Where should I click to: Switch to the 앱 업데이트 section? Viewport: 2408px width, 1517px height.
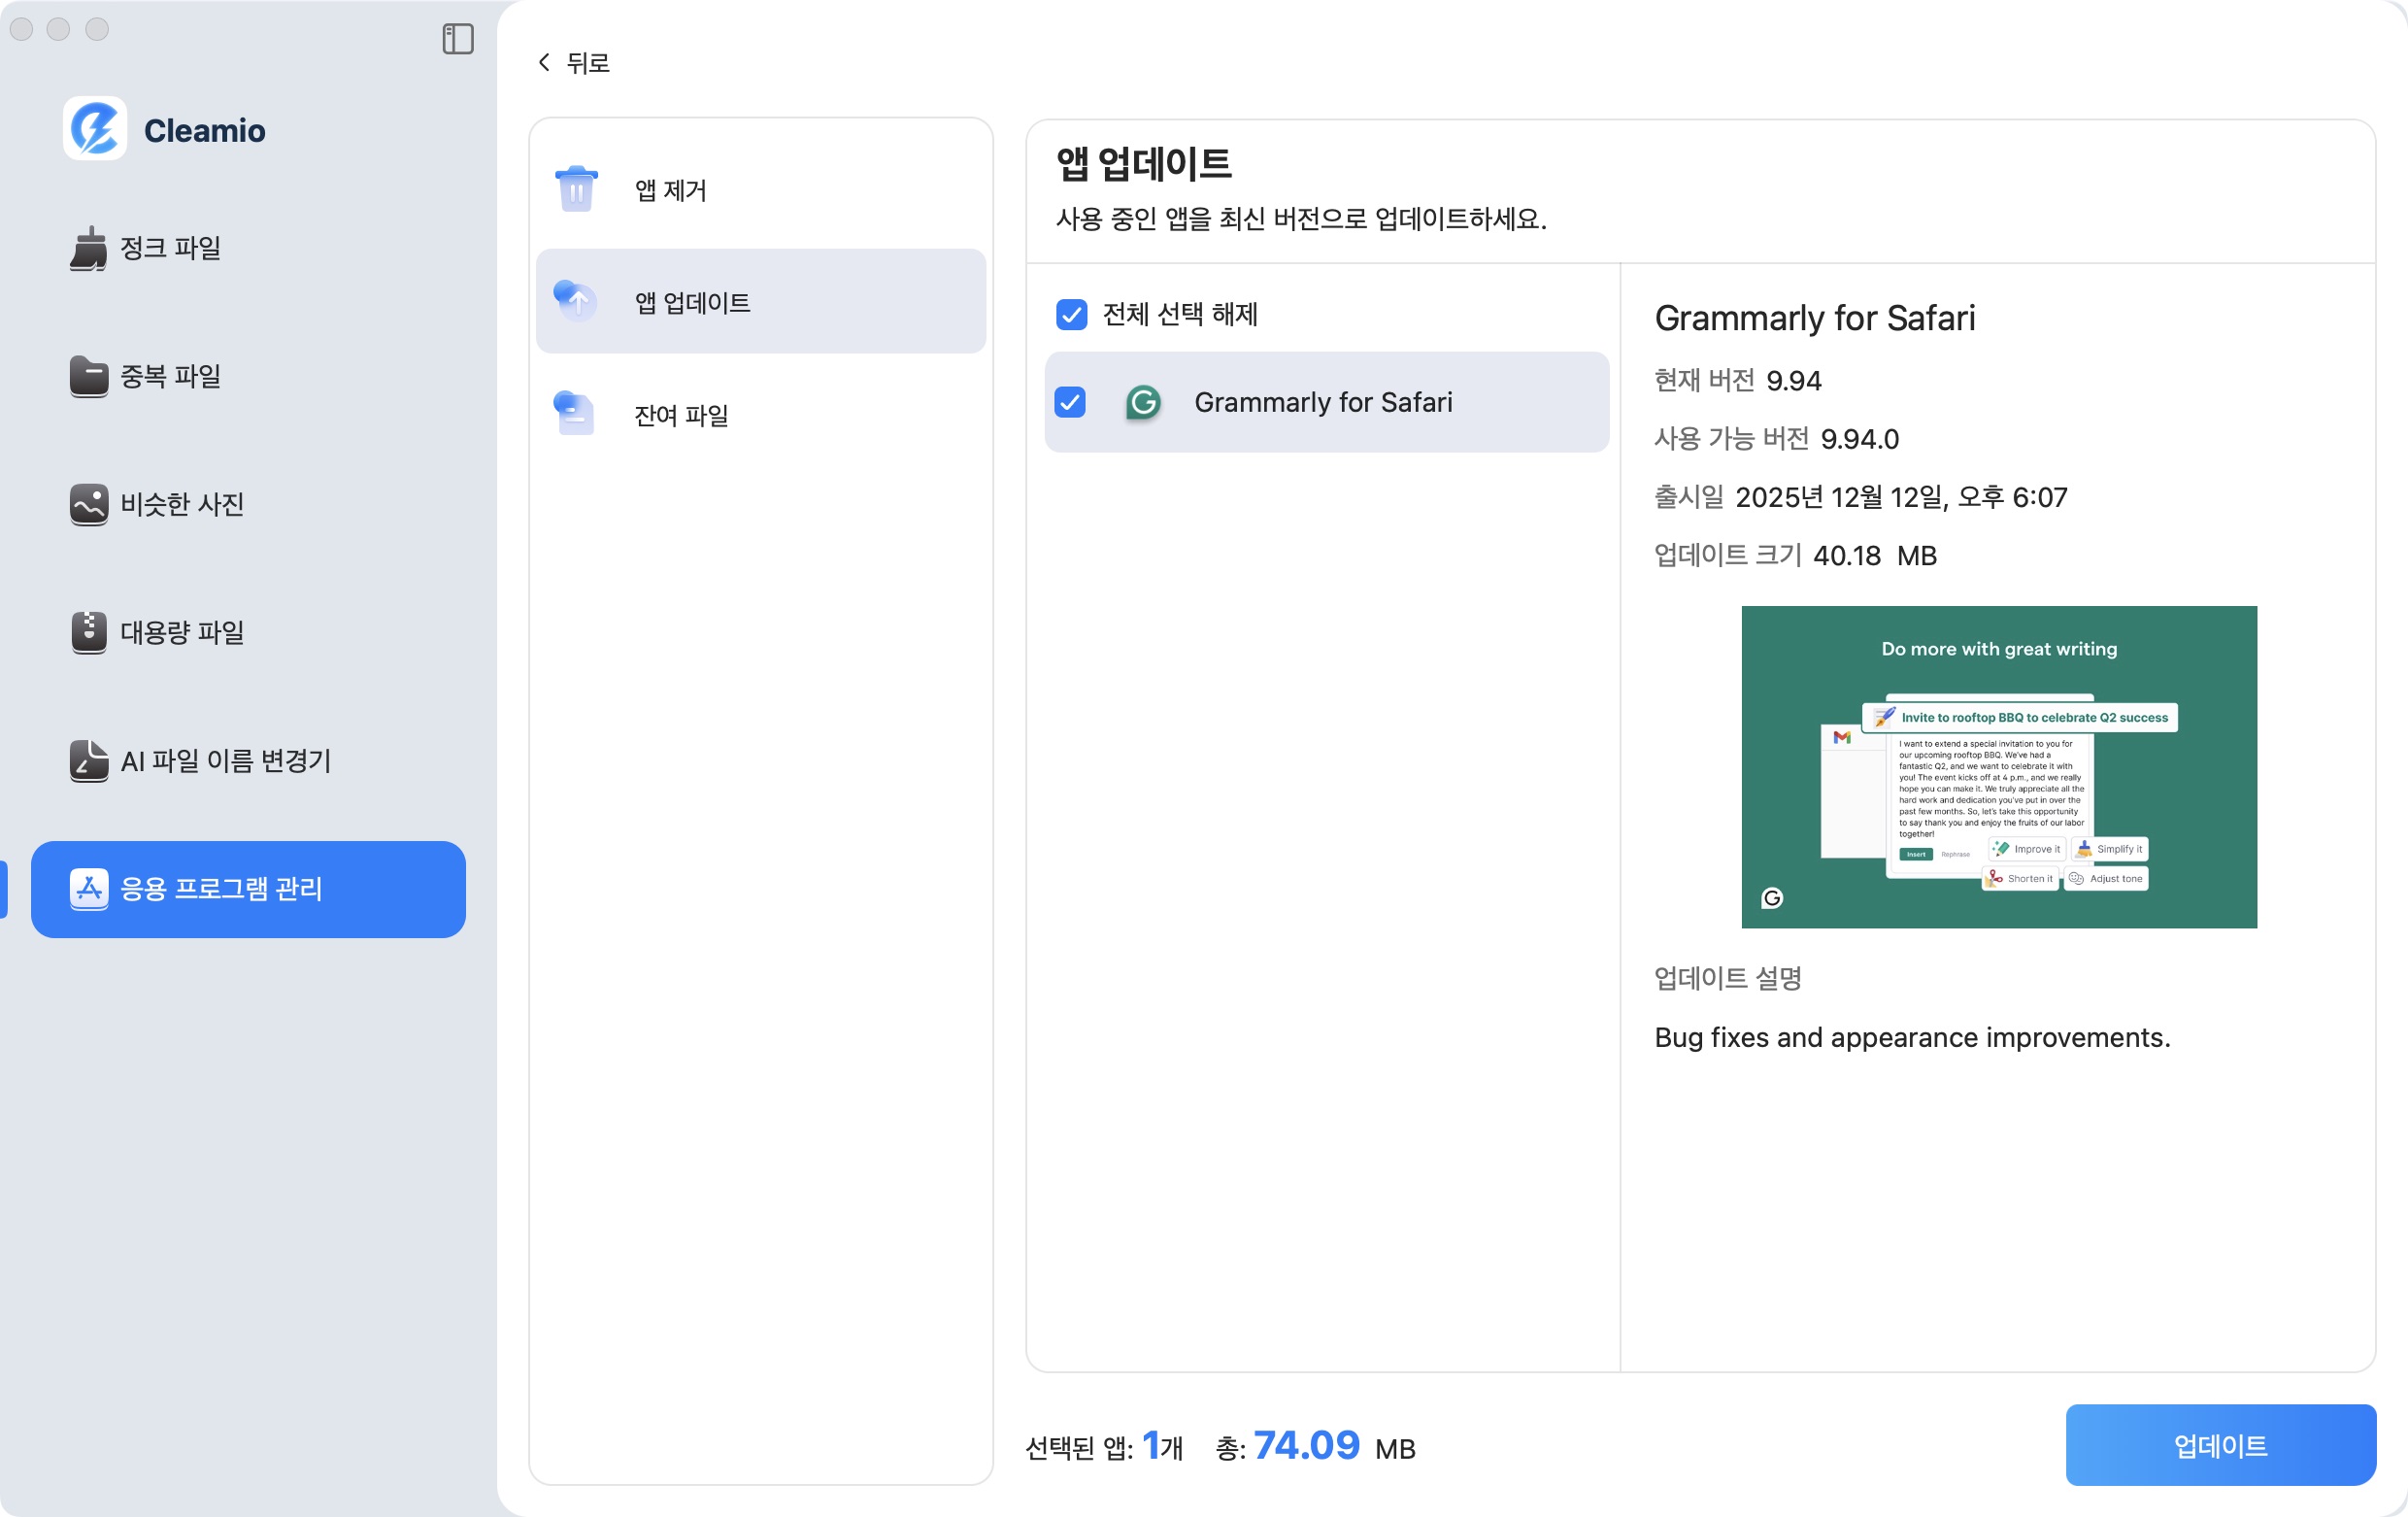(760, 301)
